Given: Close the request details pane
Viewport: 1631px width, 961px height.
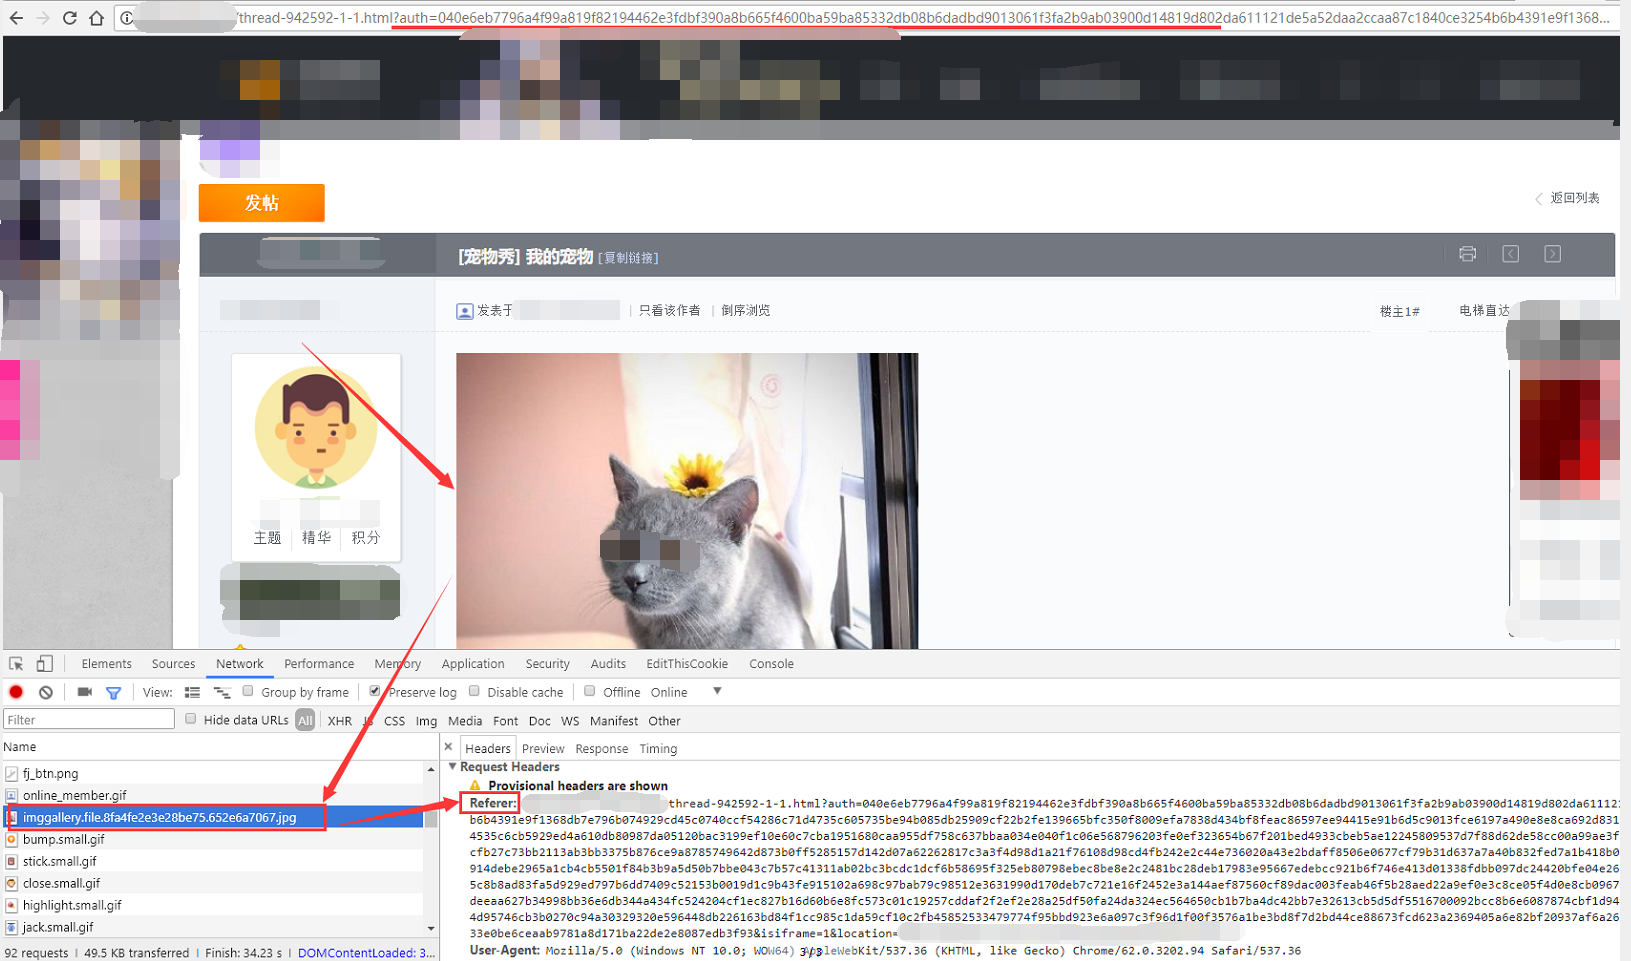Looking at the screenshot, I should click(x=448, y=747).
